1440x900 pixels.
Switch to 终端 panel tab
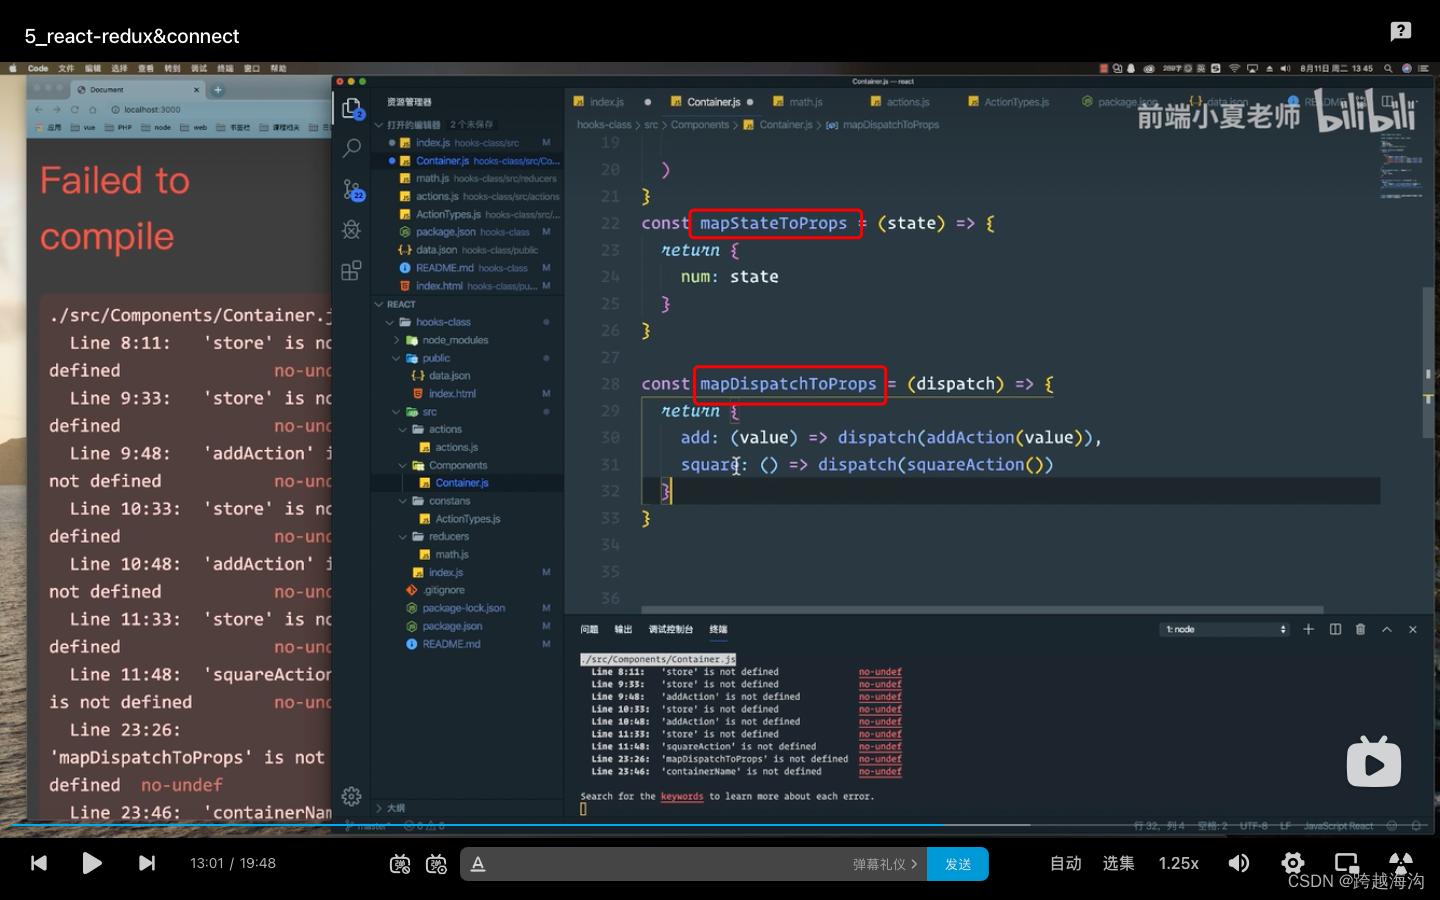(x=718, y=629)
